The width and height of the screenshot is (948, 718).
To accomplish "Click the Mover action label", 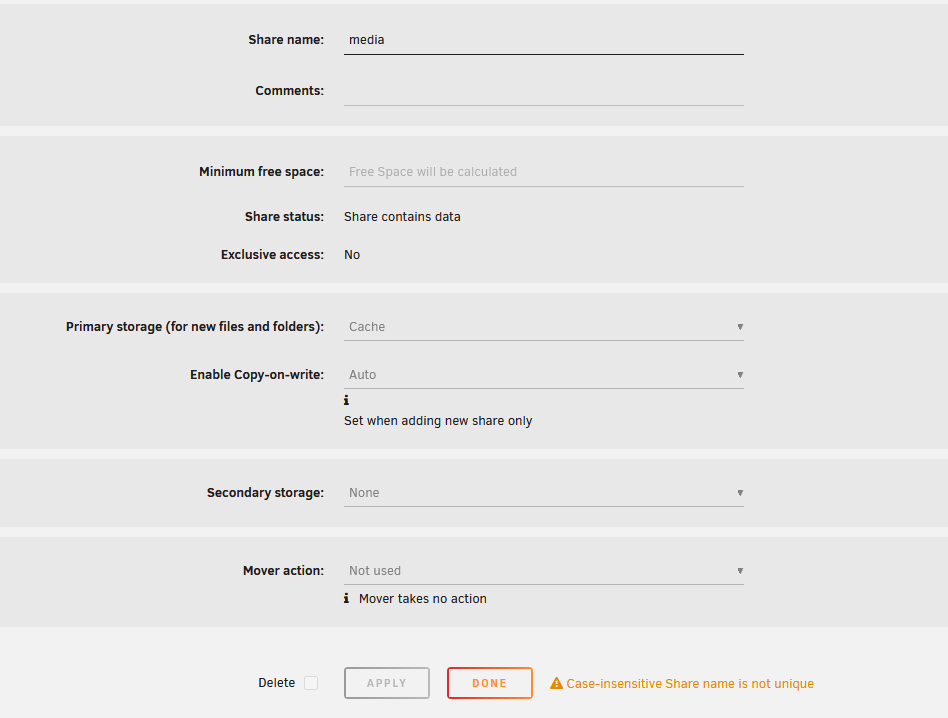I will (284, 571).
